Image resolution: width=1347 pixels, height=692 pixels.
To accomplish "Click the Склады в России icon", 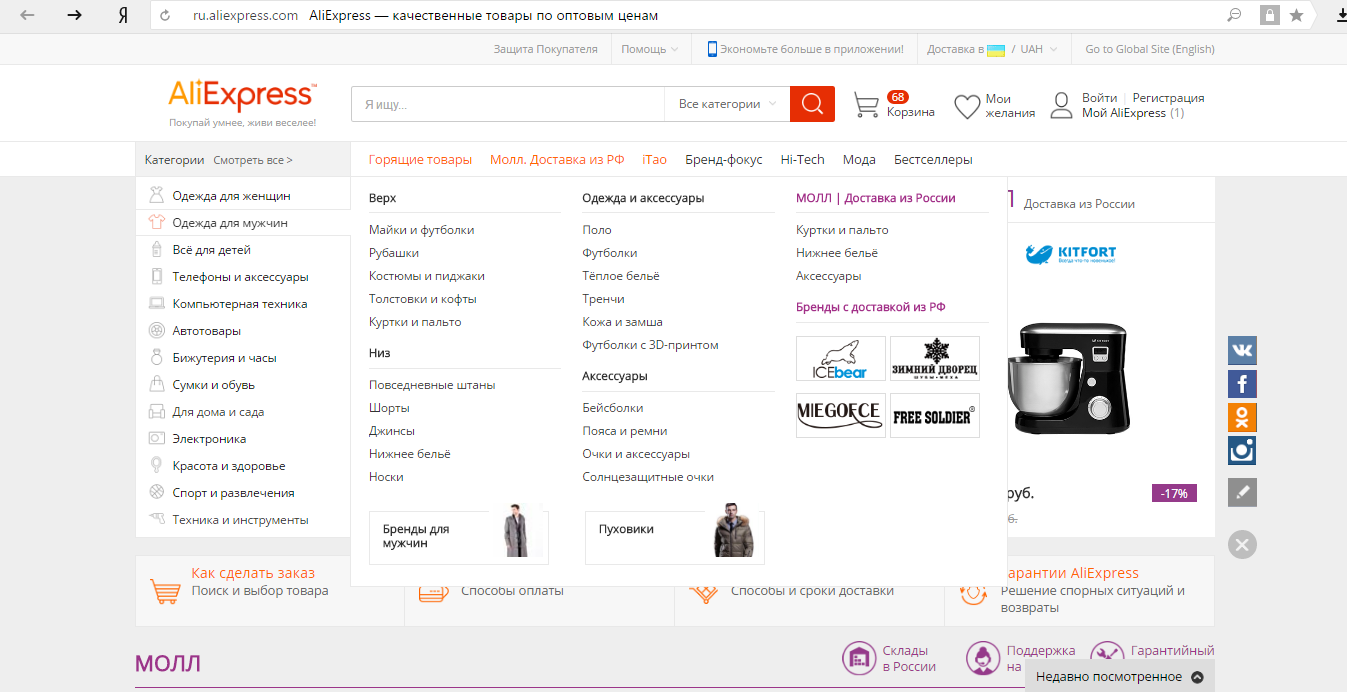I will (859, 658).
